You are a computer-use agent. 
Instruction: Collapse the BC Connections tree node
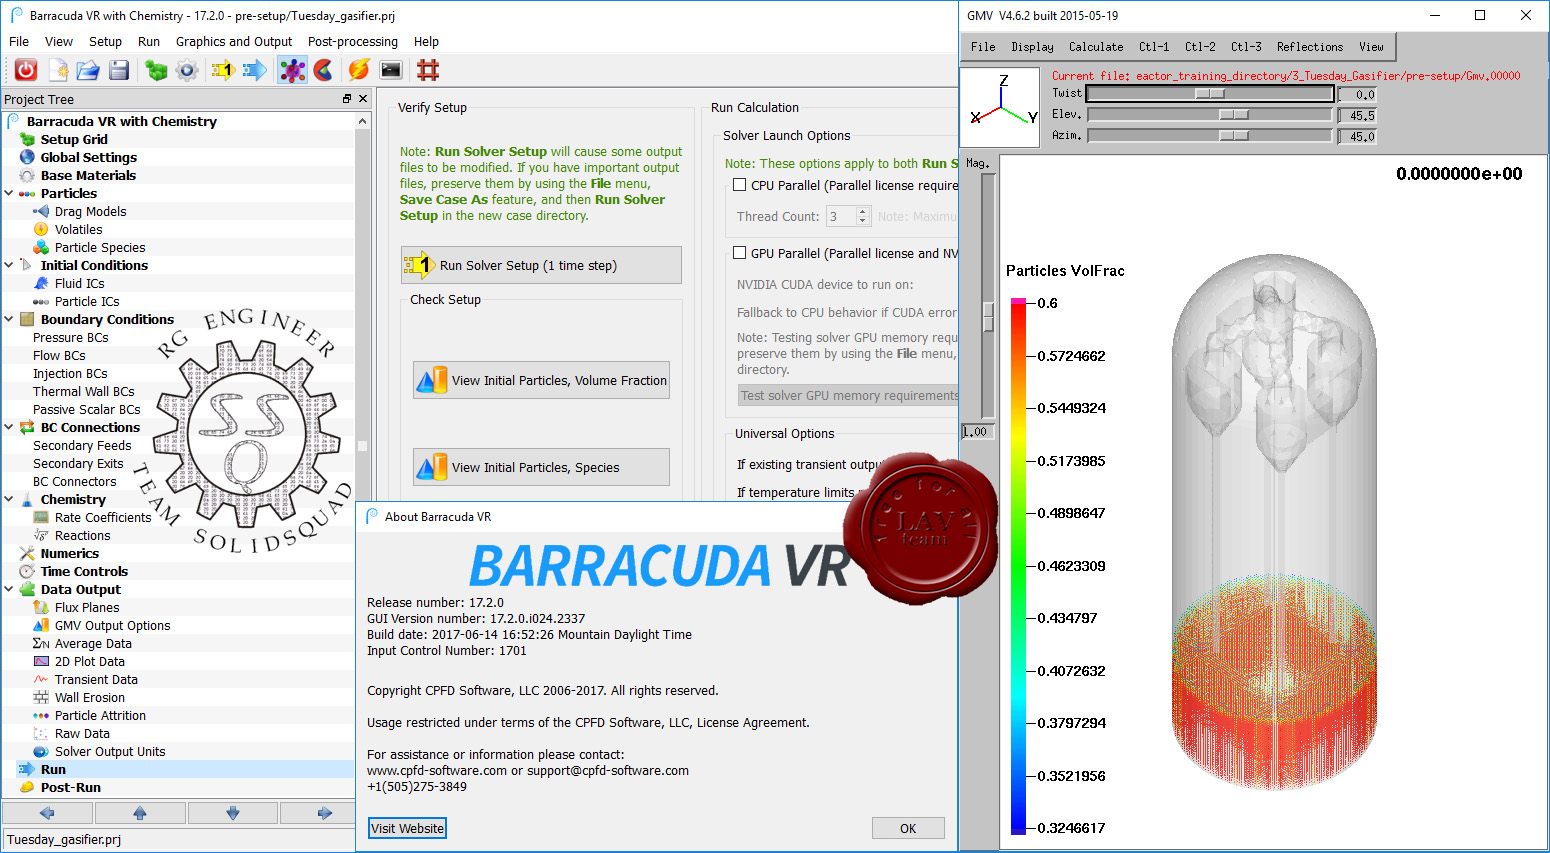(x=9, y=427)
